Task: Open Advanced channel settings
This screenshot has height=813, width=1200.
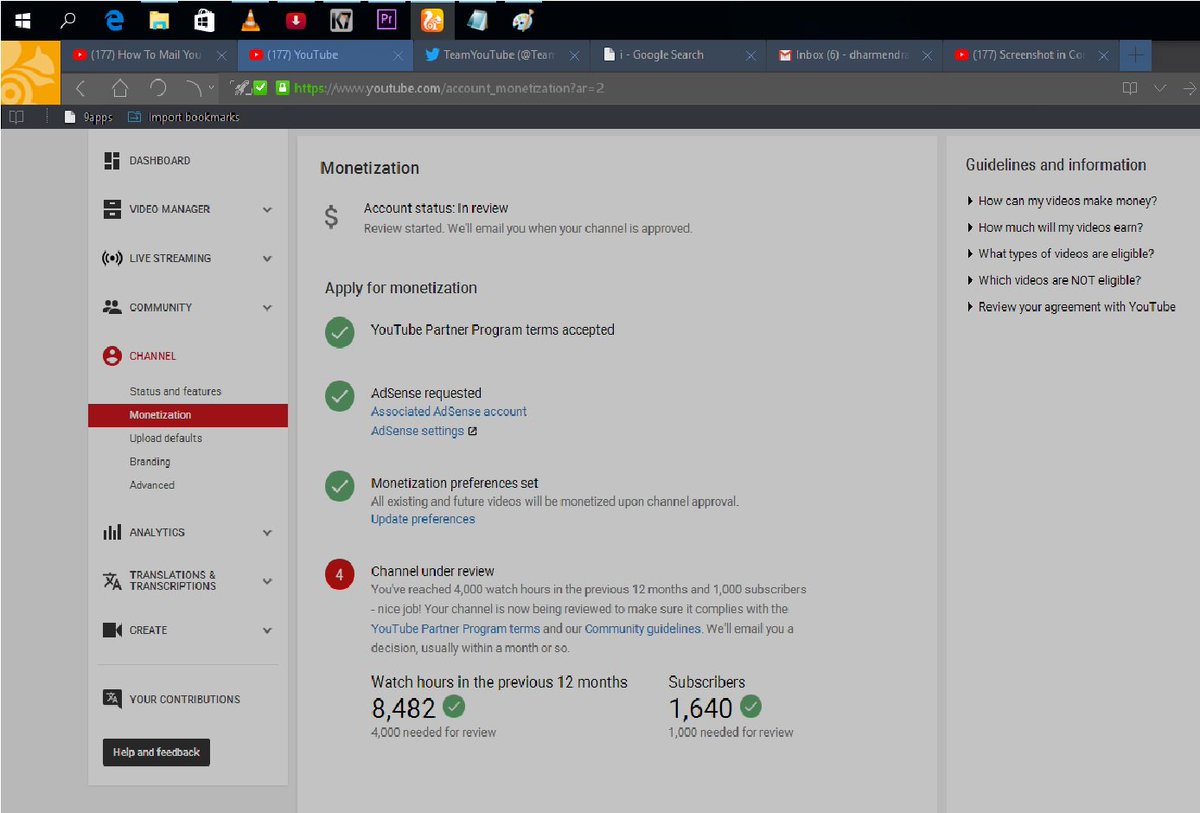Action: [x=152, y=486]
